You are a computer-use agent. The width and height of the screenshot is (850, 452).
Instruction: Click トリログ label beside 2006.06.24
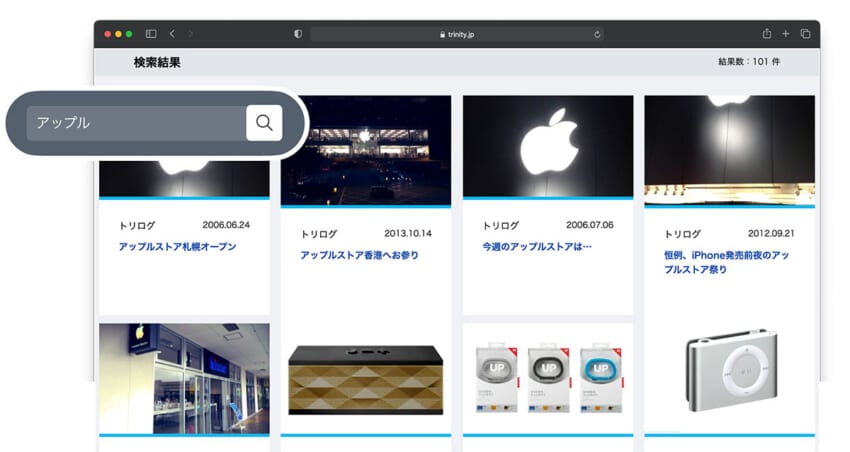137,225
